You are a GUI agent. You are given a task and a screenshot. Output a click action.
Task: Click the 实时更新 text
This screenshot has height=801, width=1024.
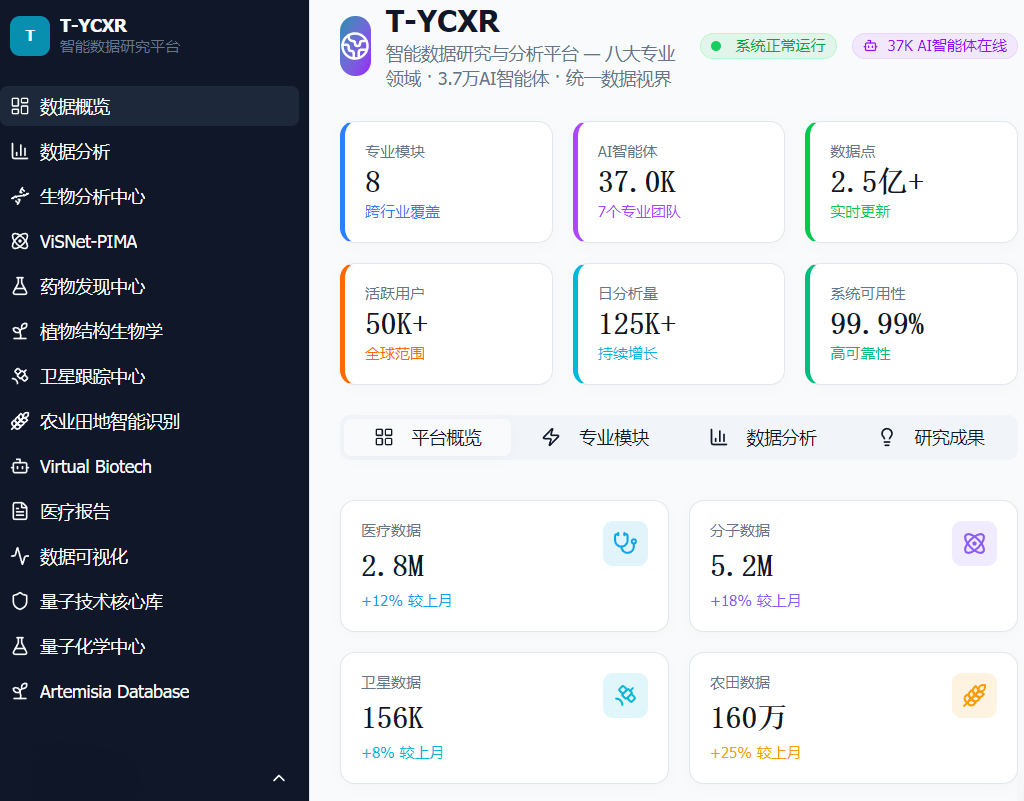[860, 212]
